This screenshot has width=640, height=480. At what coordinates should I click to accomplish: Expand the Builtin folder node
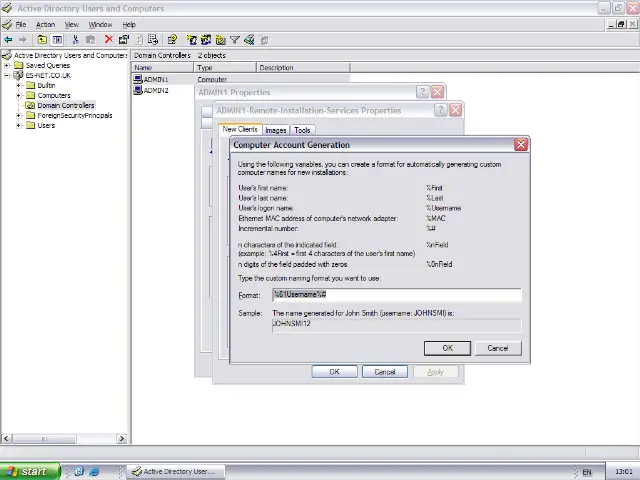[19, 85]
